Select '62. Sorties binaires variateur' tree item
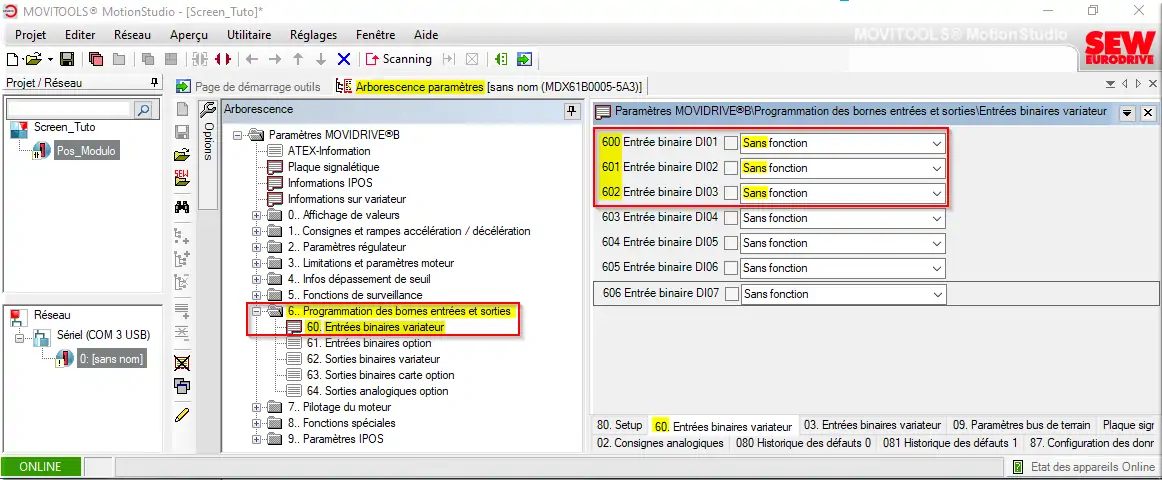This screenshot has width=1162, height=480. click(374, 359)
